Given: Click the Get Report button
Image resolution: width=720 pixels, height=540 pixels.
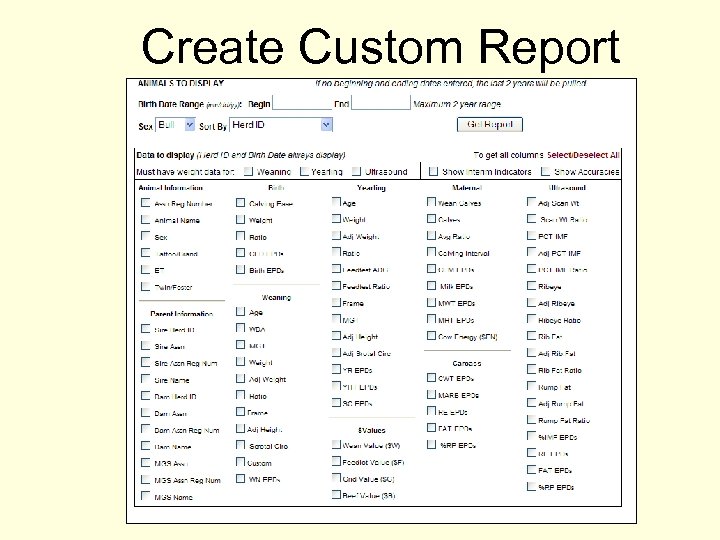Looking at the screenshot, I should [x=490, y=124].
